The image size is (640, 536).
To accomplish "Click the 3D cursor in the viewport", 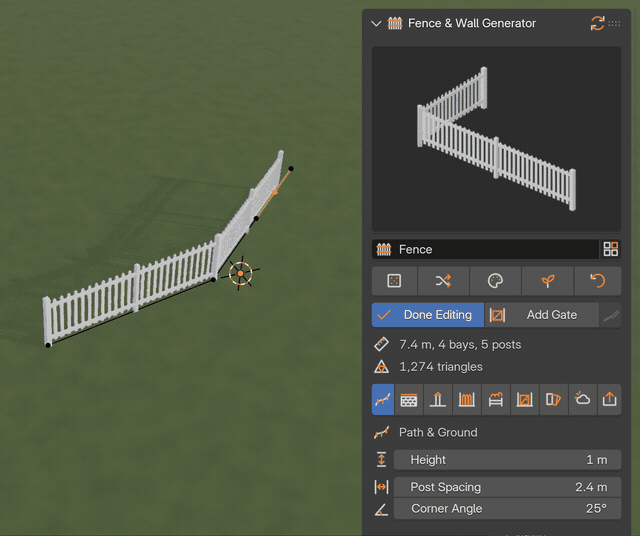I will 240,273.
